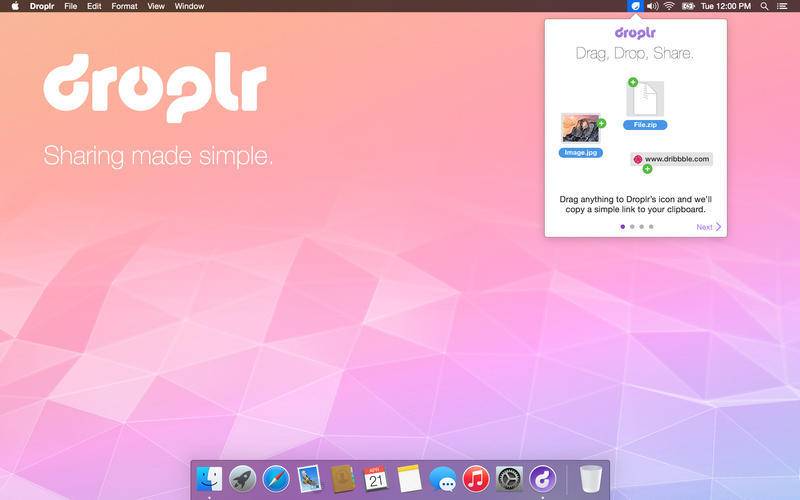Screen dimensions: 800x500
Task: Select the first page indicator dot
Action: (622, 227)
